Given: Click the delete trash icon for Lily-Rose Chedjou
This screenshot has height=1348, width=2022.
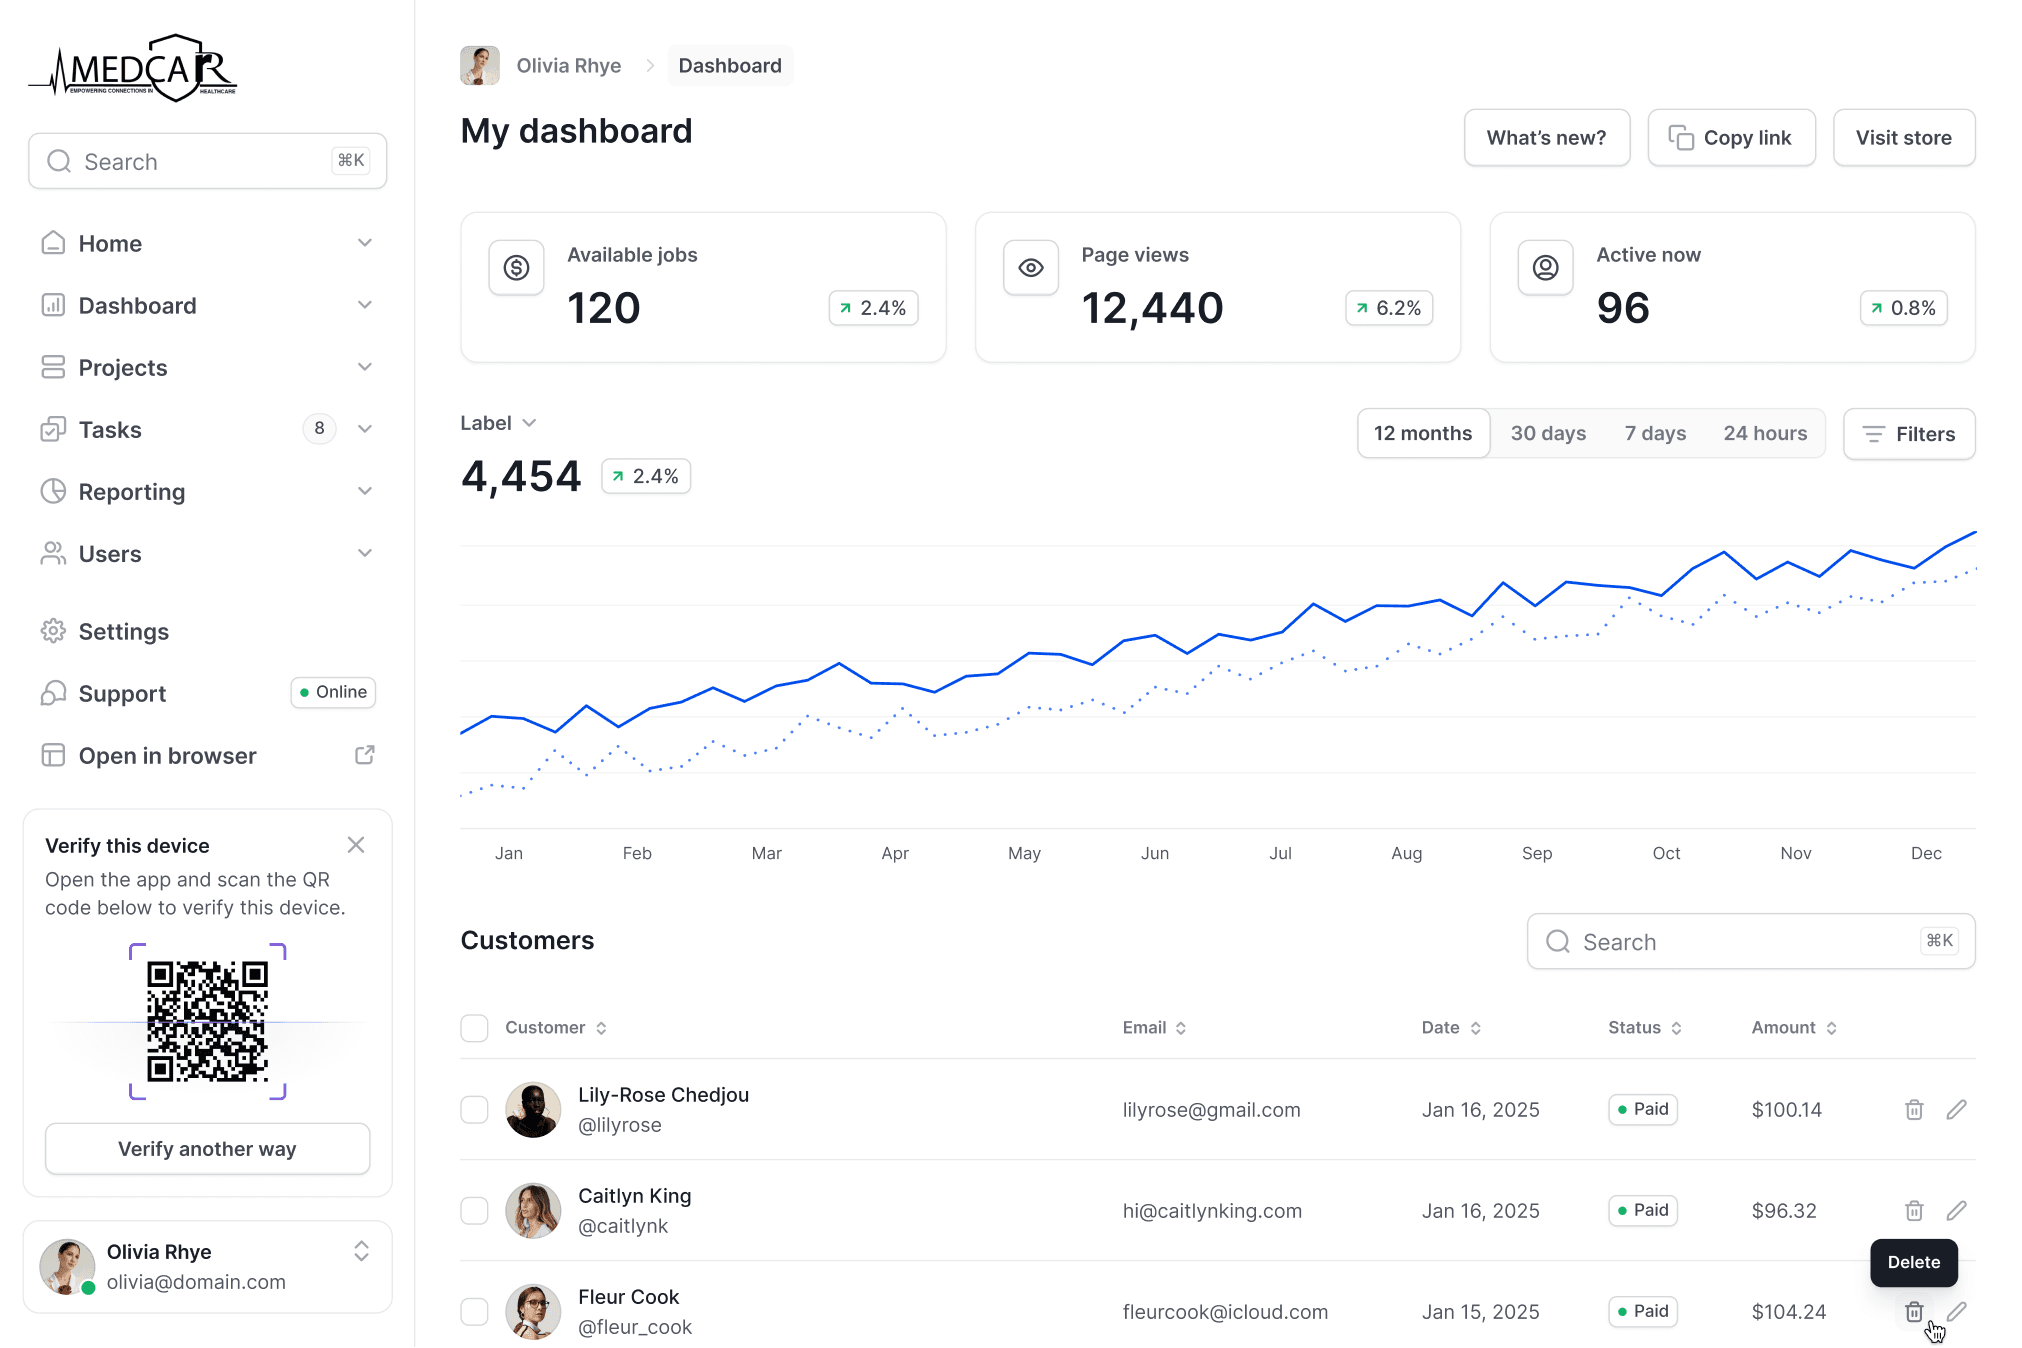Looking at the screenshot, I should (x=1913, y=1110).
